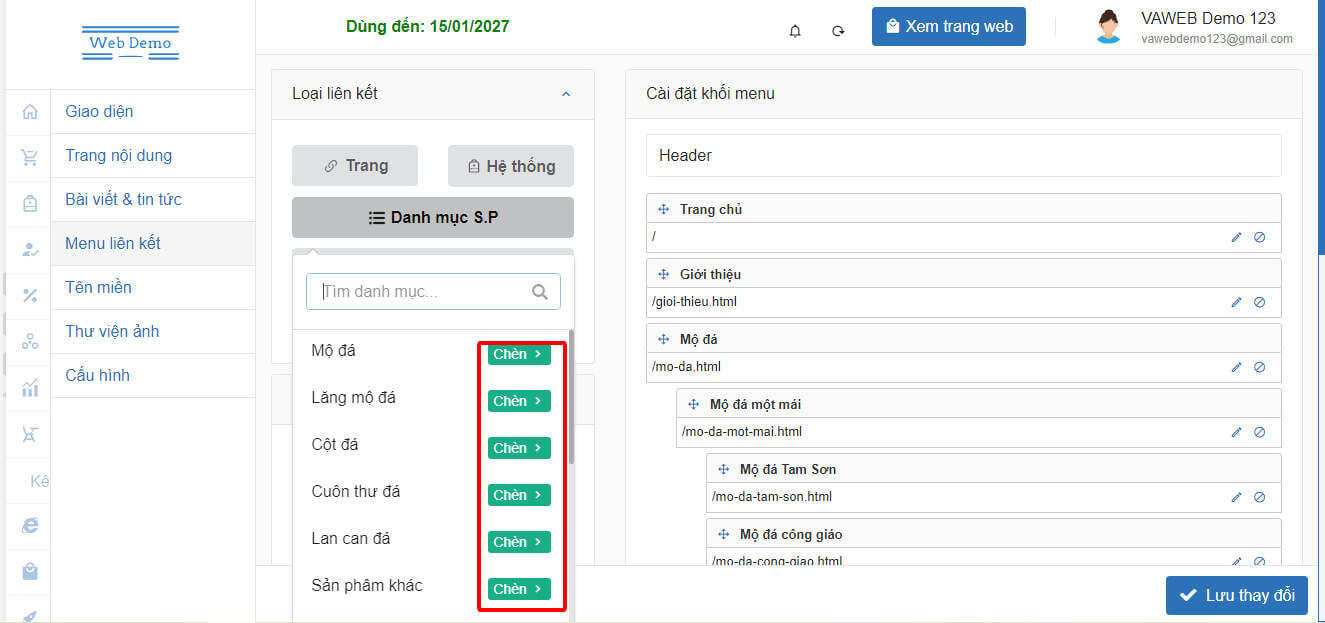The image size is (1325, 623).
Task: Click the notification bell icon
Action: 795,30
